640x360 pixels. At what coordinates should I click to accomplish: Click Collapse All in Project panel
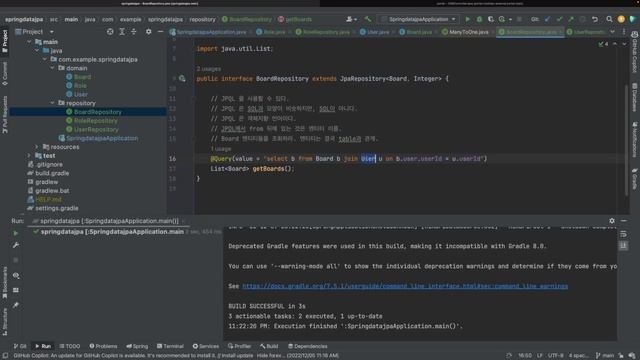(133, 31)
